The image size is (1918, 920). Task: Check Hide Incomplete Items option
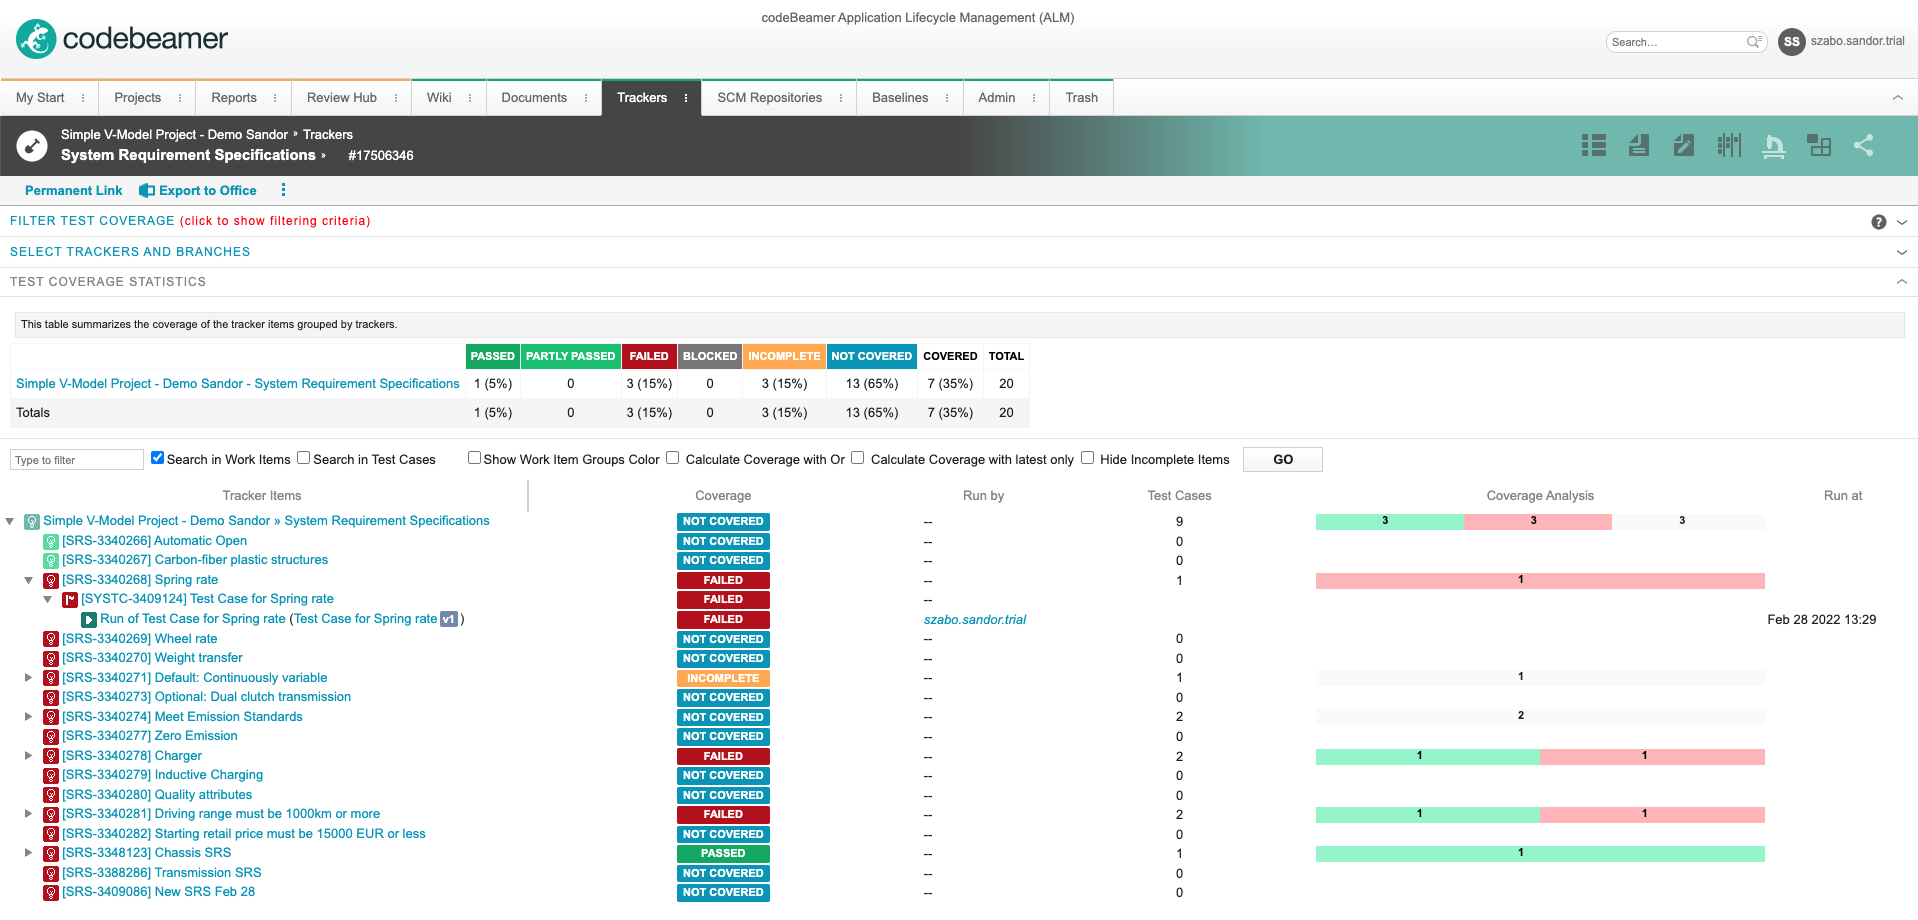pyautogui.click(x=1087, y=458)
